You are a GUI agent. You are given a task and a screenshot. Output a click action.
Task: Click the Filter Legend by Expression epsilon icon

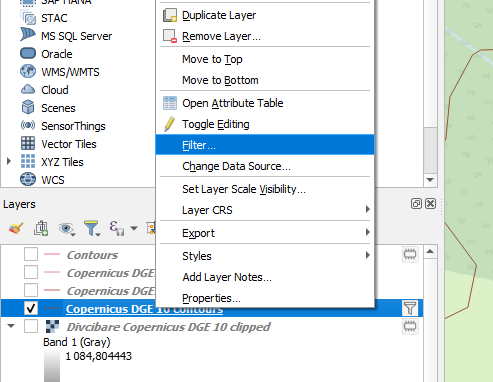(x=117, y=228)
